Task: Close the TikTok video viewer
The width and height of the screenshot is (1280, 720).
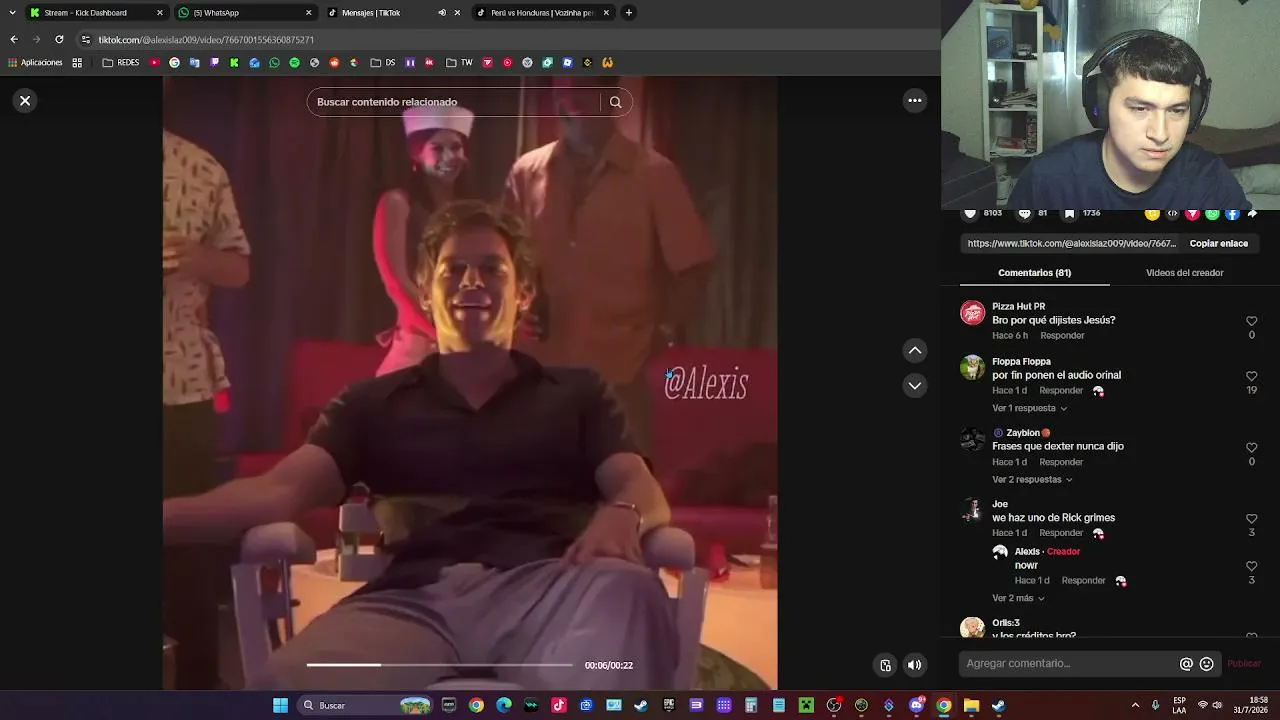Action: click(25, 101)
